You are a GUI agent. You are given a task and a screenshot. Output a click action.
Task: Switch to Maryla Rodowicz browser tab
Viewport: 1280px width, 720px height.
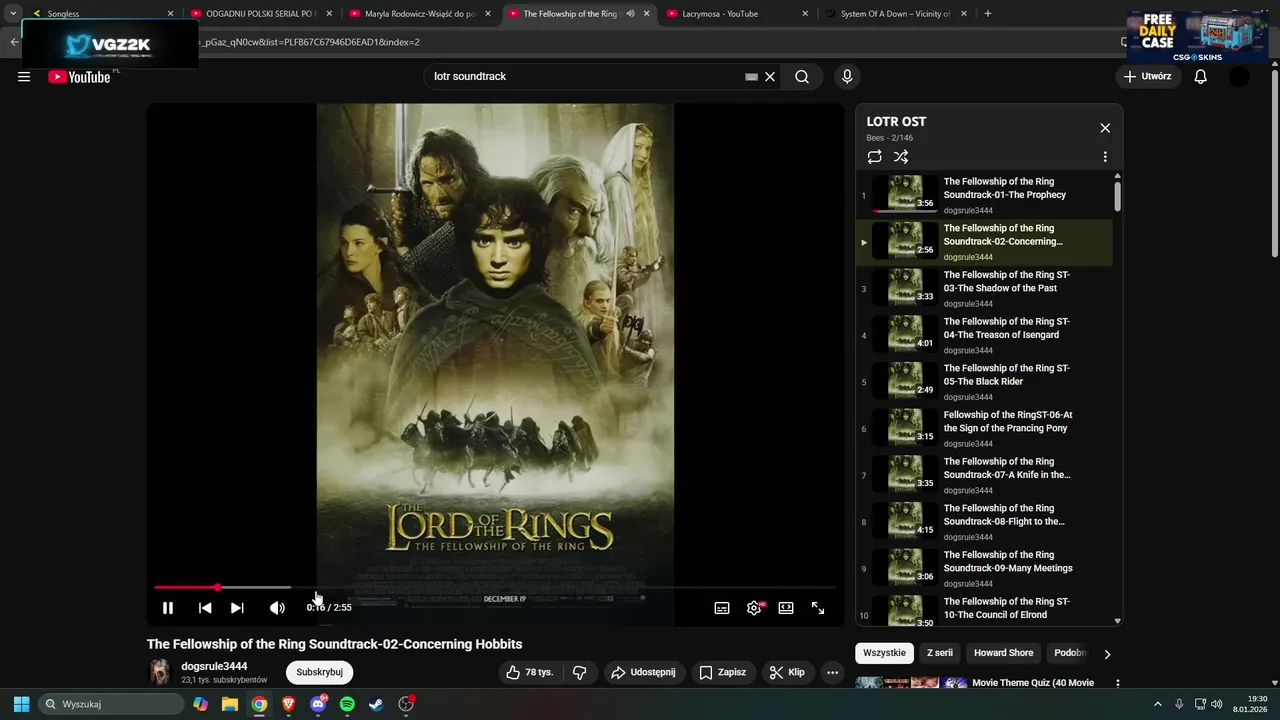coord(418,14)
